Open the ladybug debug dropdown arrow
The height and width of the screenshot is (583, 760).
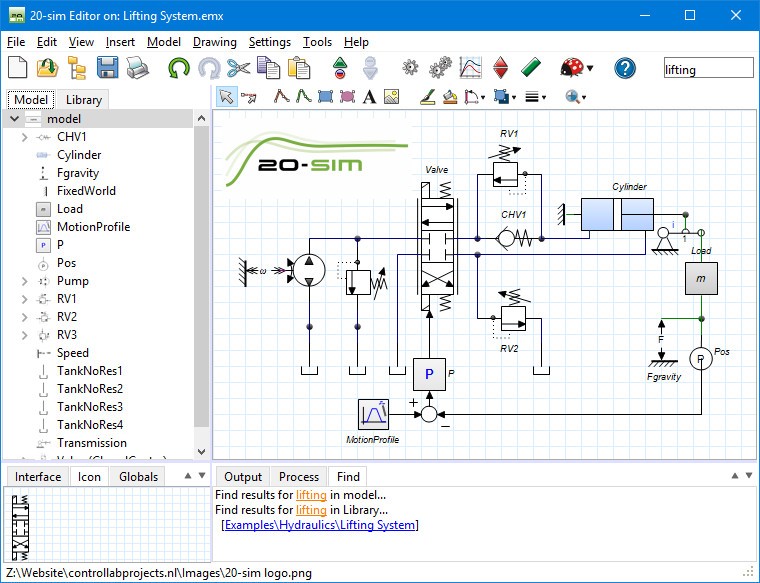590,68
